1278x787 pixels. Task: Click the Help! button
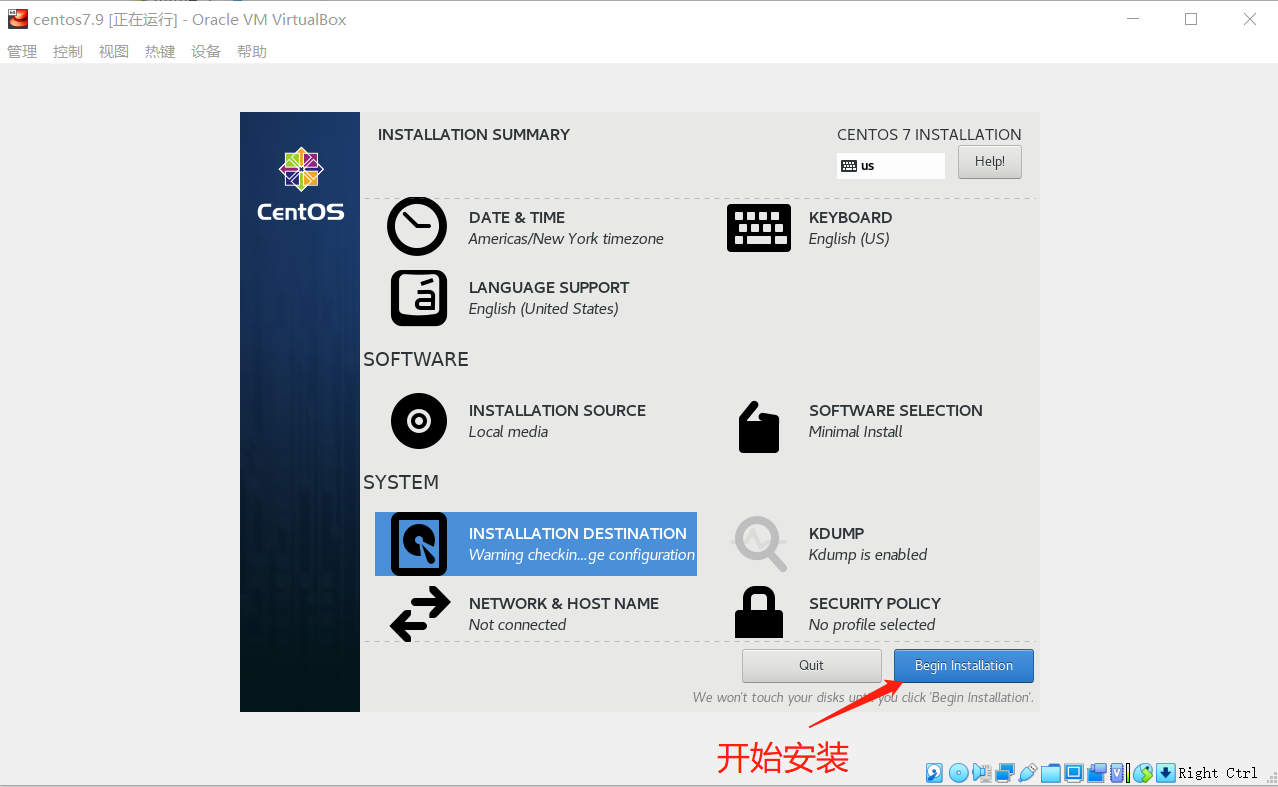[990, 162]
